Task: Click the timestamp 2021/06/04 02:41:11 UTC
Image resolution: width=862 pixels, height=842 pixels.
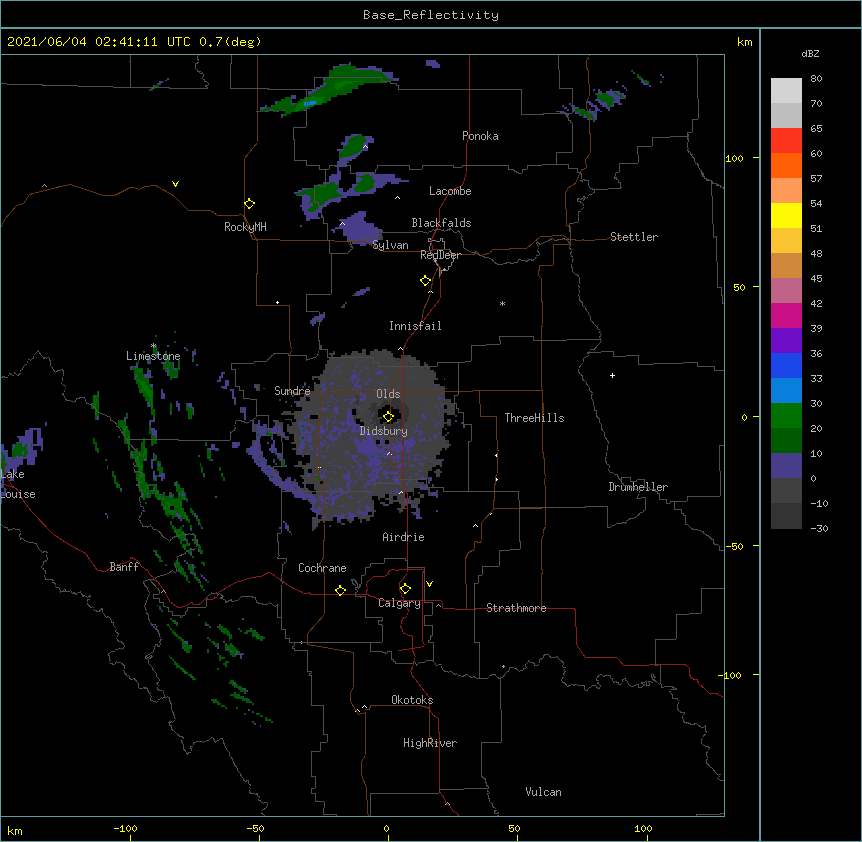Action: [x=99, y=42]
